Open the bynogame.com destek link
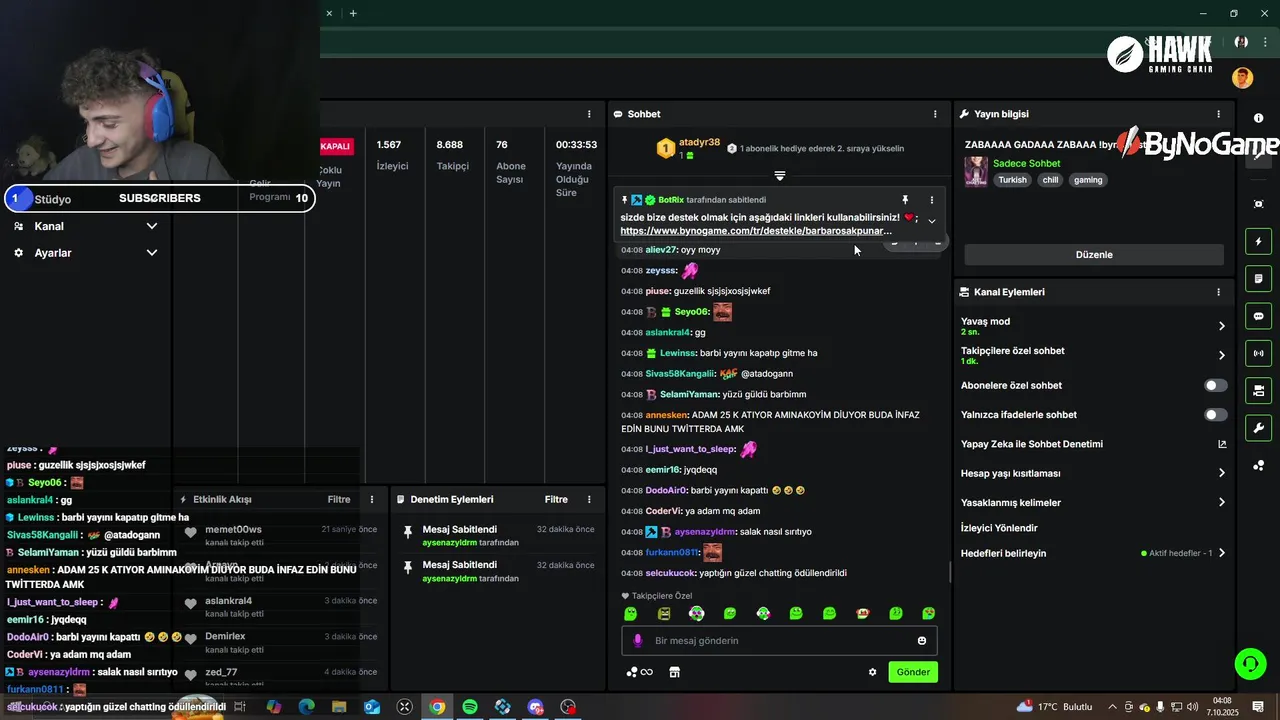Image resolution: width=1280 pixels, height=720 pixels. 756,231
